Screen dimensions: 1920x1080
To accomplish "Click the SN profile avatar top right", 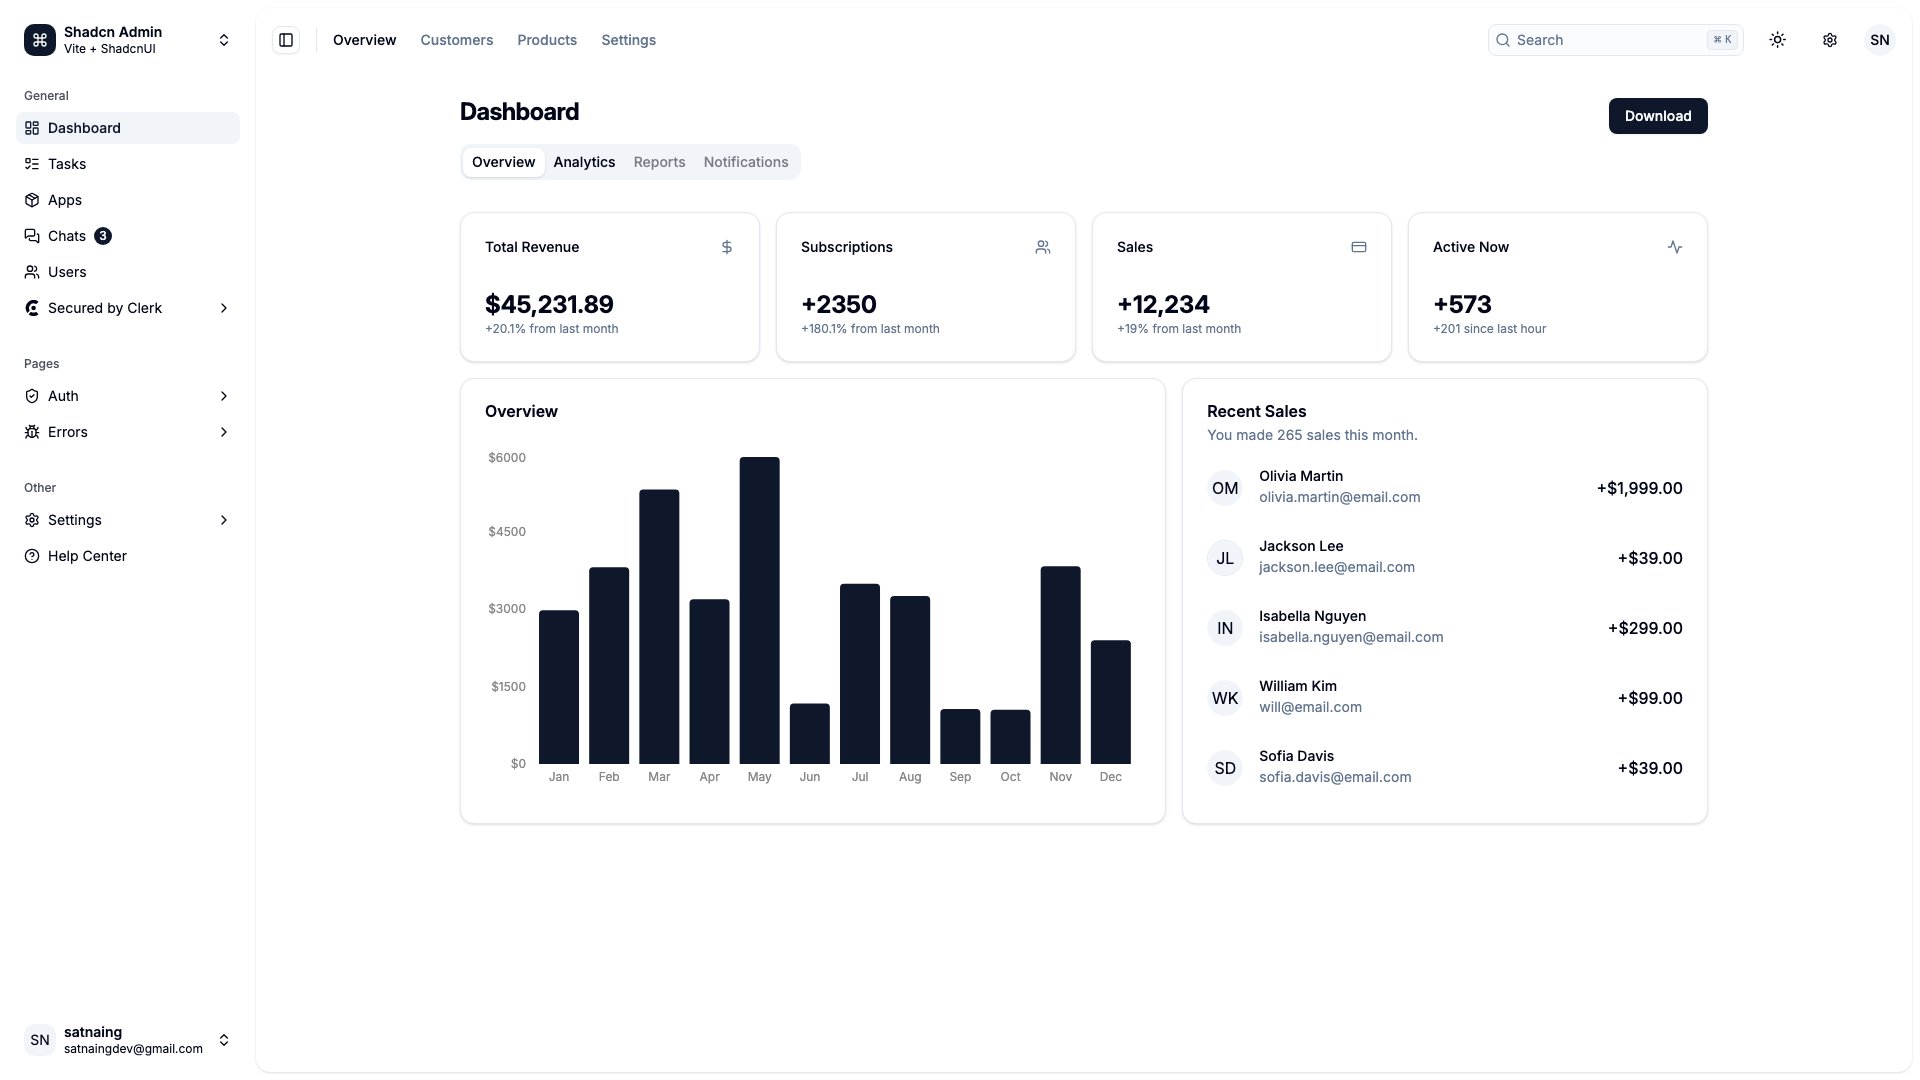I will click(1880, 39).
